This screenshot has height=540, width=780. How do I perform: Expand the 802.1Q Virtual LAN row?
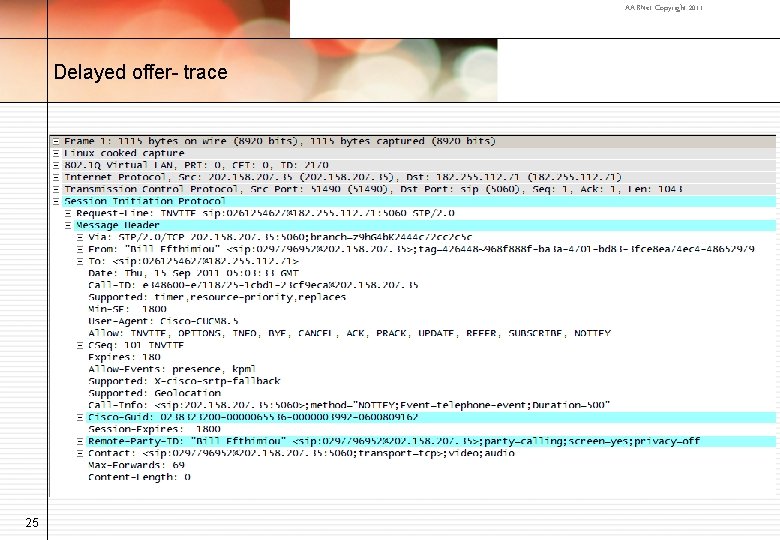56,165
